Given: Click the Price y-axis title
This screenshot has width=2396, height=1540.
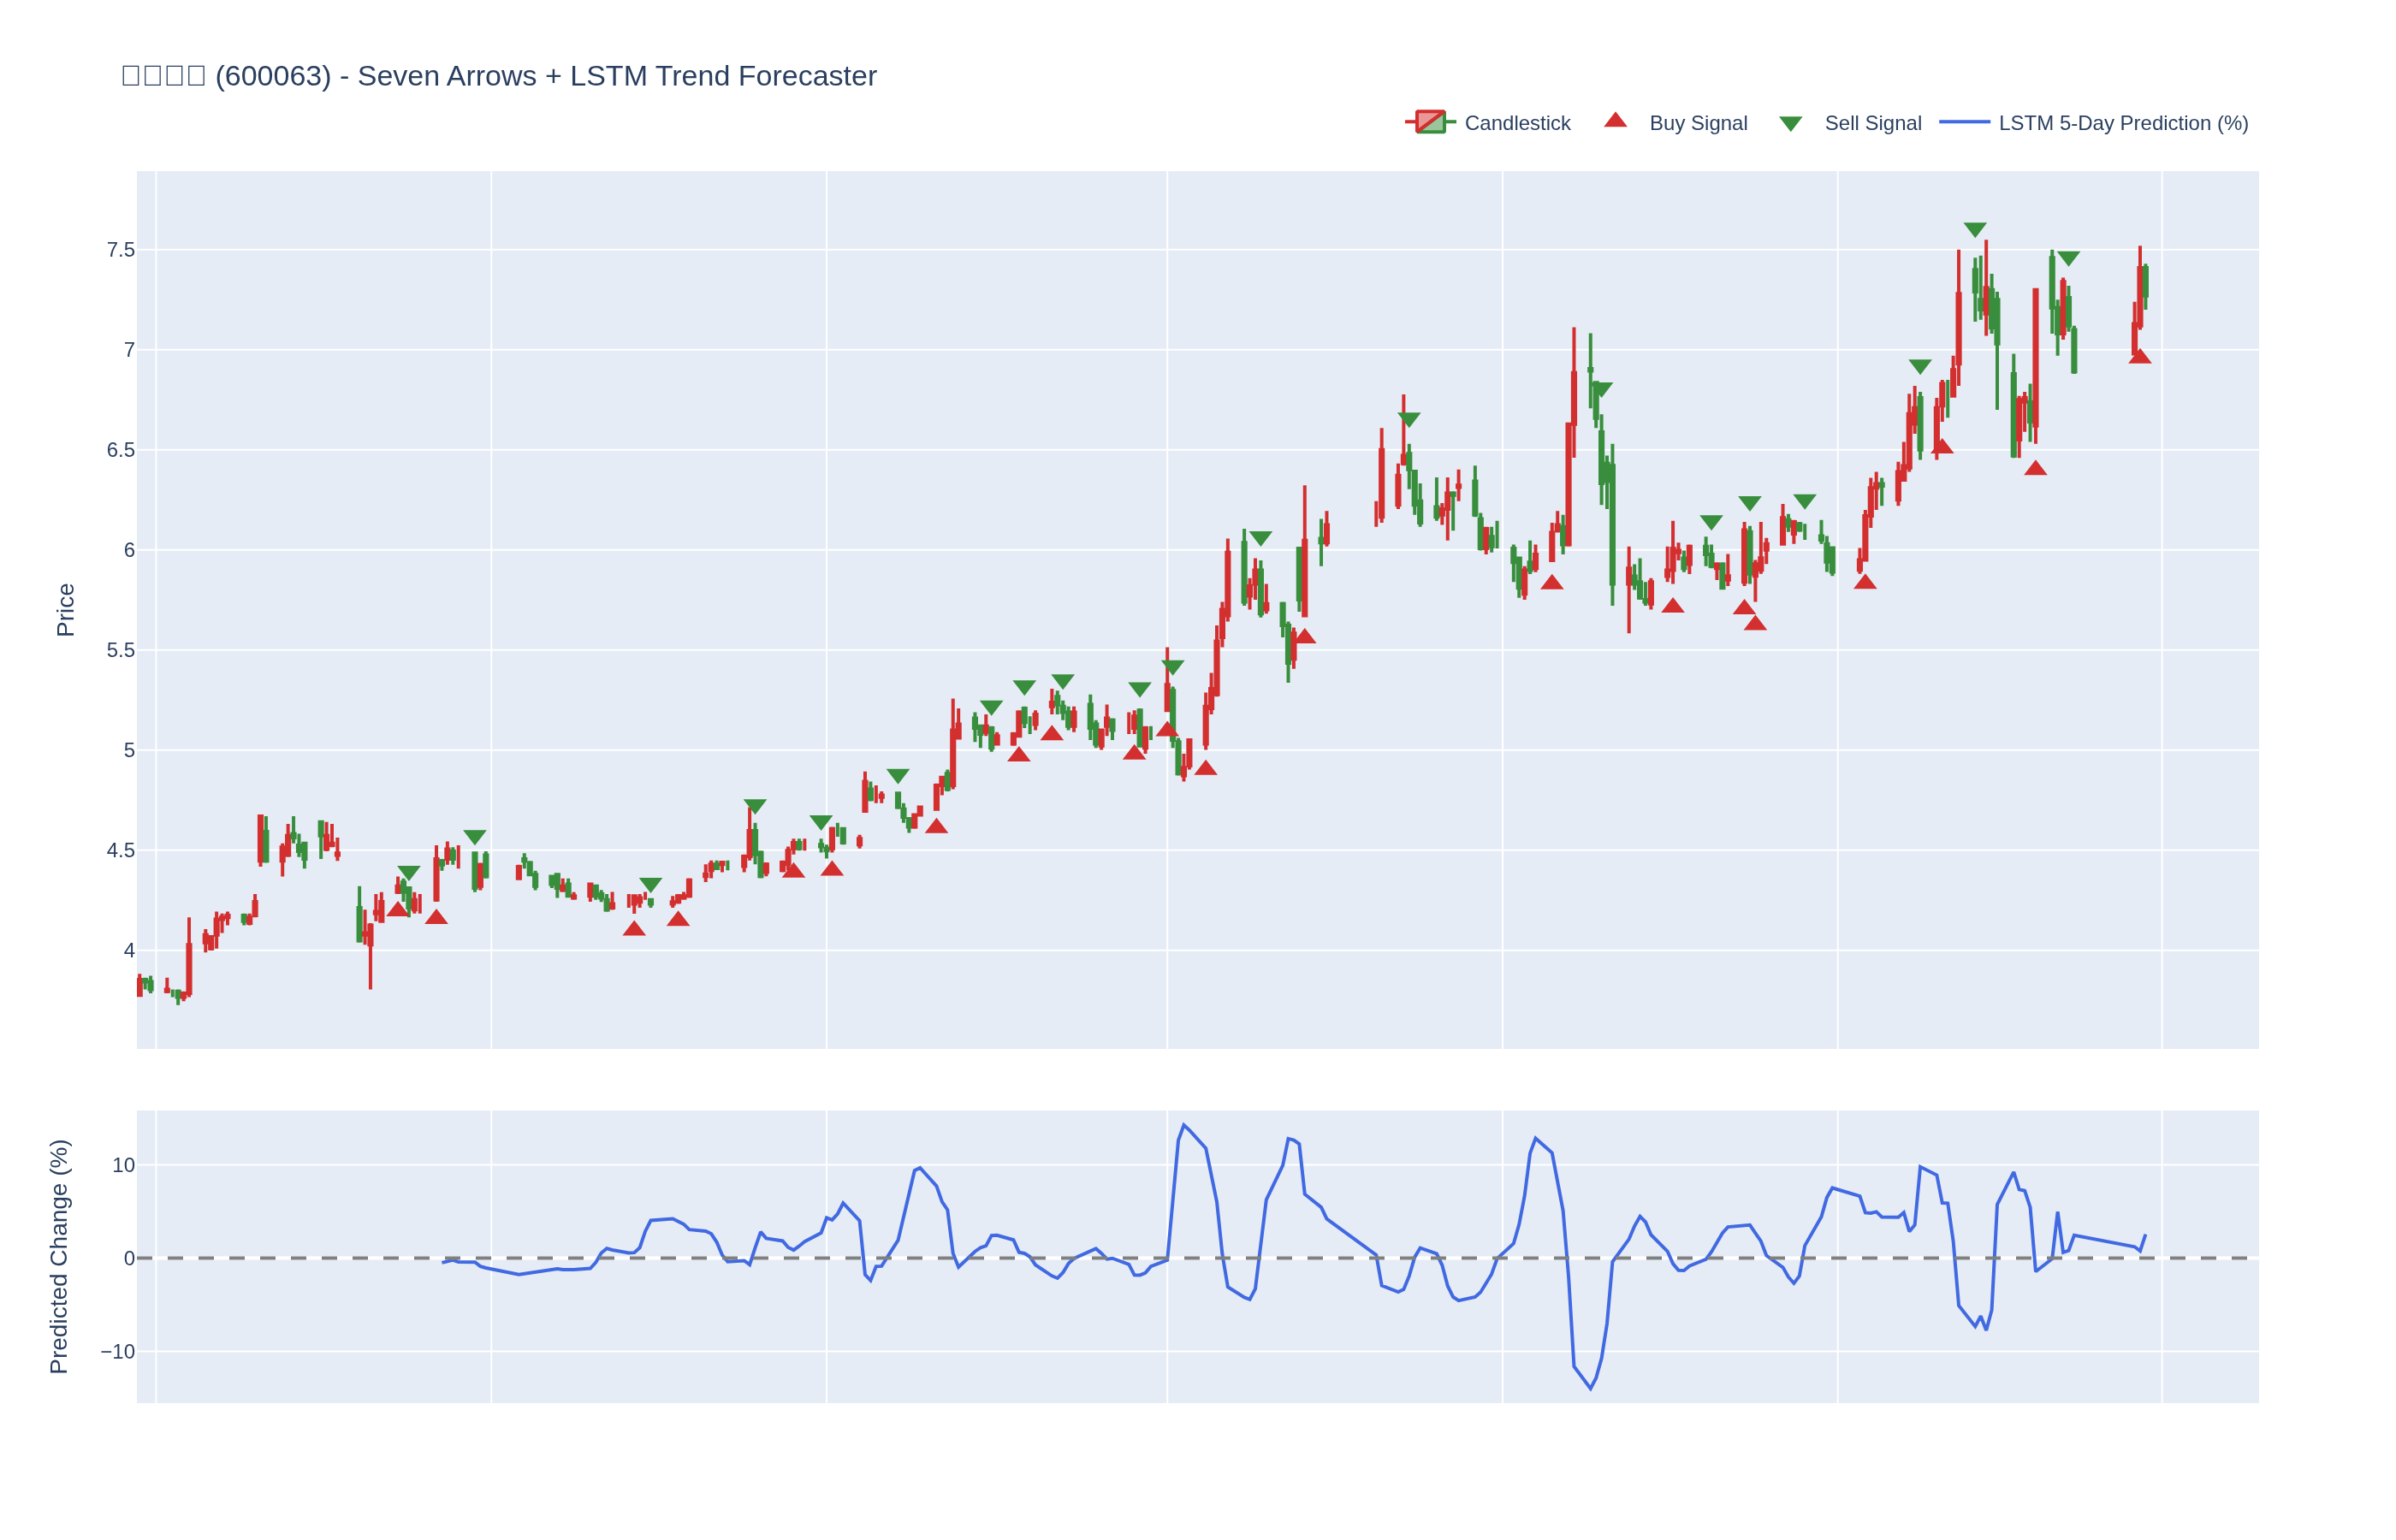Looking at the screenshot, I should coord(66,610).
